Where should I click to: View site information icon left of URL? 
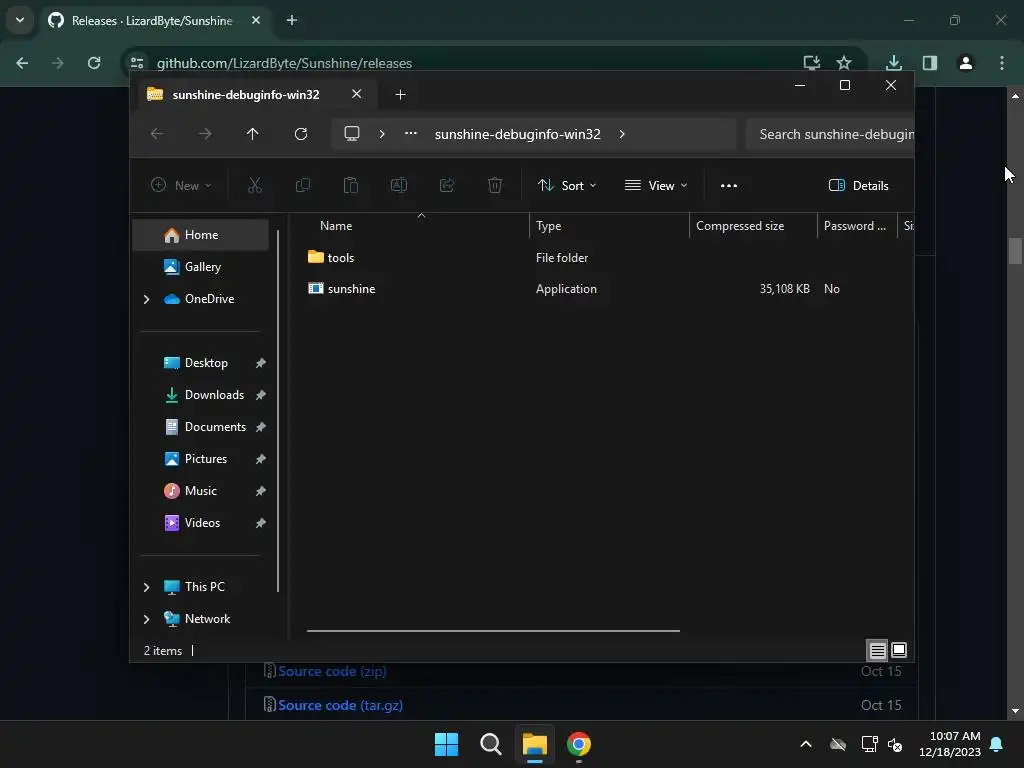click(137, 63)
